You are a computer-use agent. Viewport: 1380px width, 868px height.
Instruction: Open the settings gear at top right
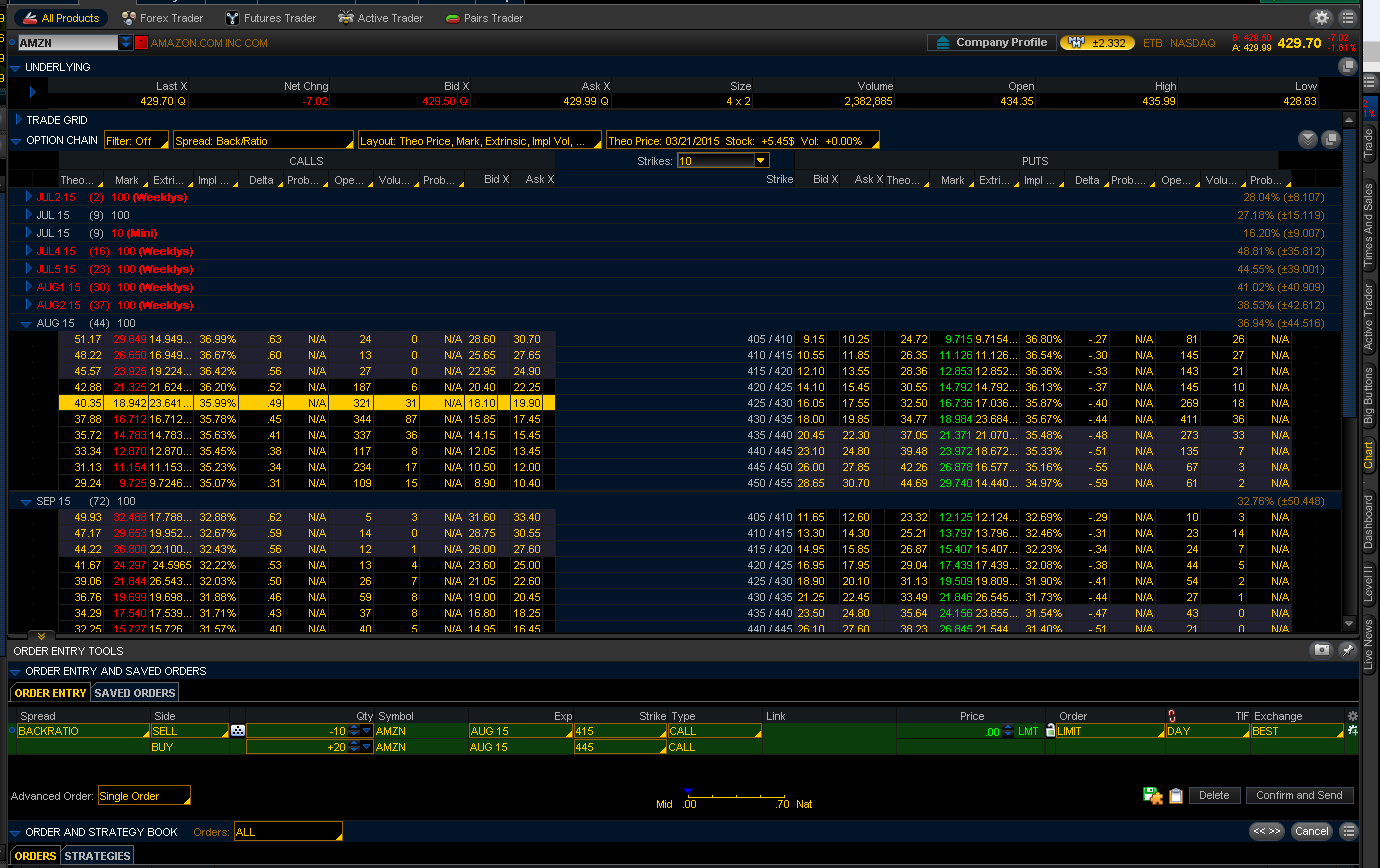1322,18
